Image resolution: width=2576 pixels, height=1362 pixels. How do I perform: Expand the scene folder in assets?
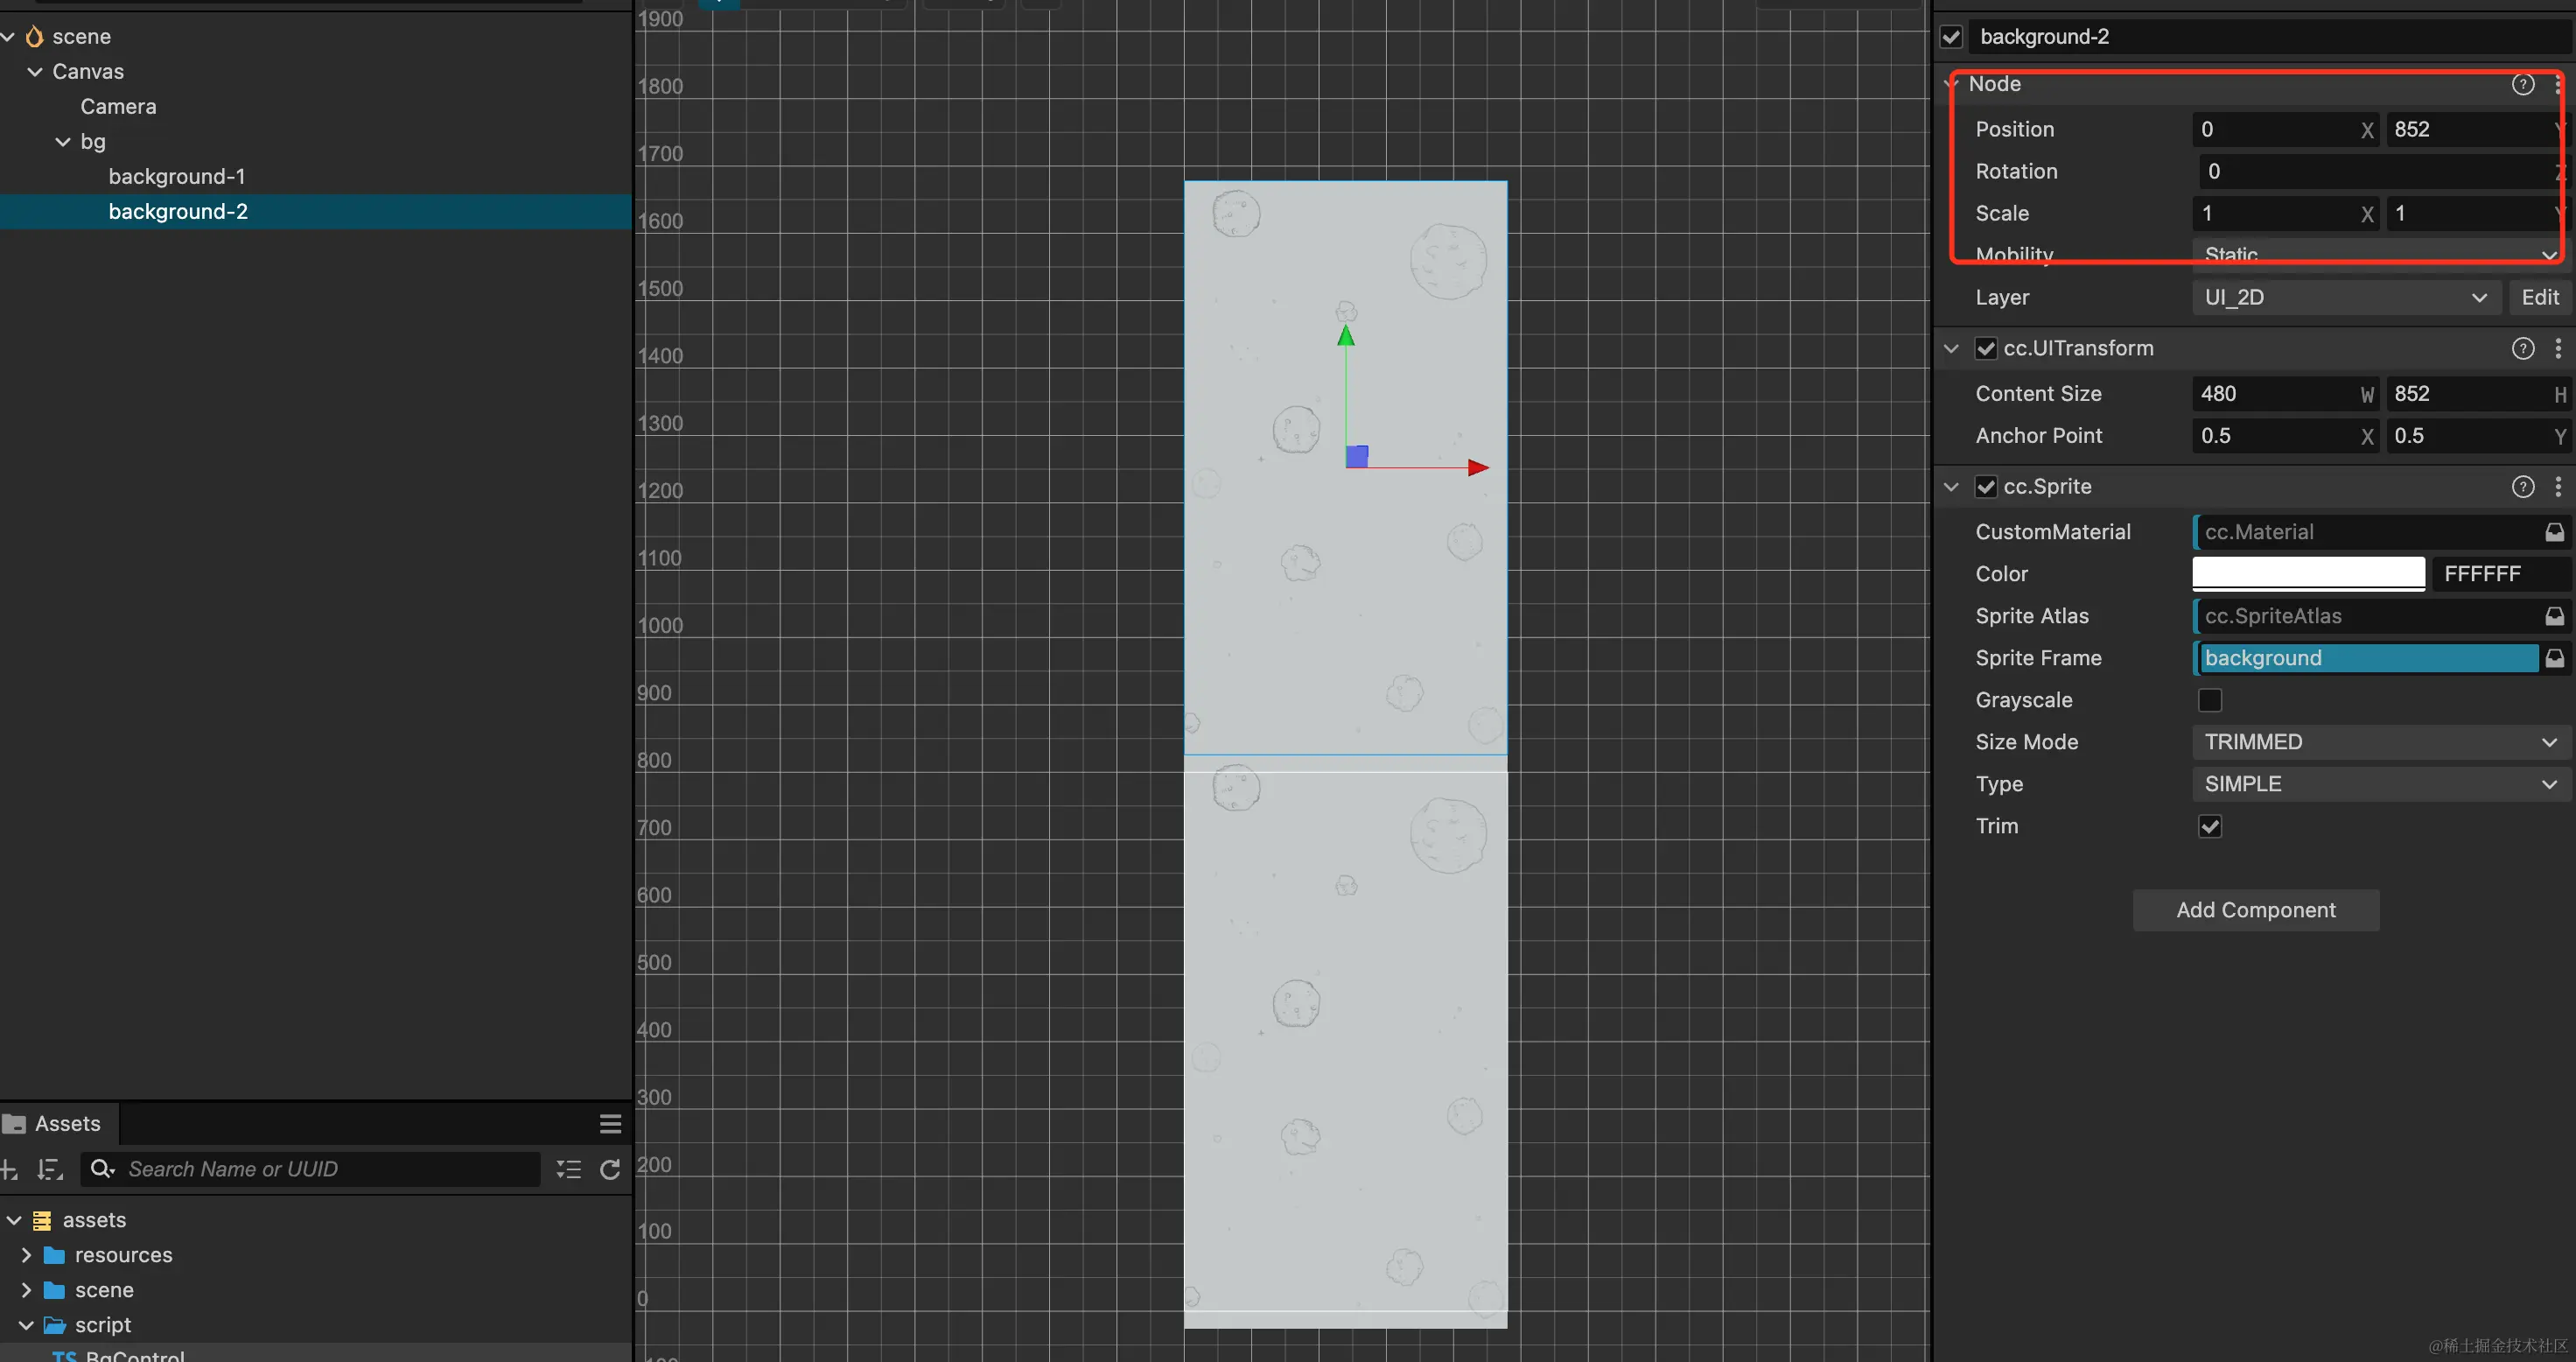pos(27,1290)
